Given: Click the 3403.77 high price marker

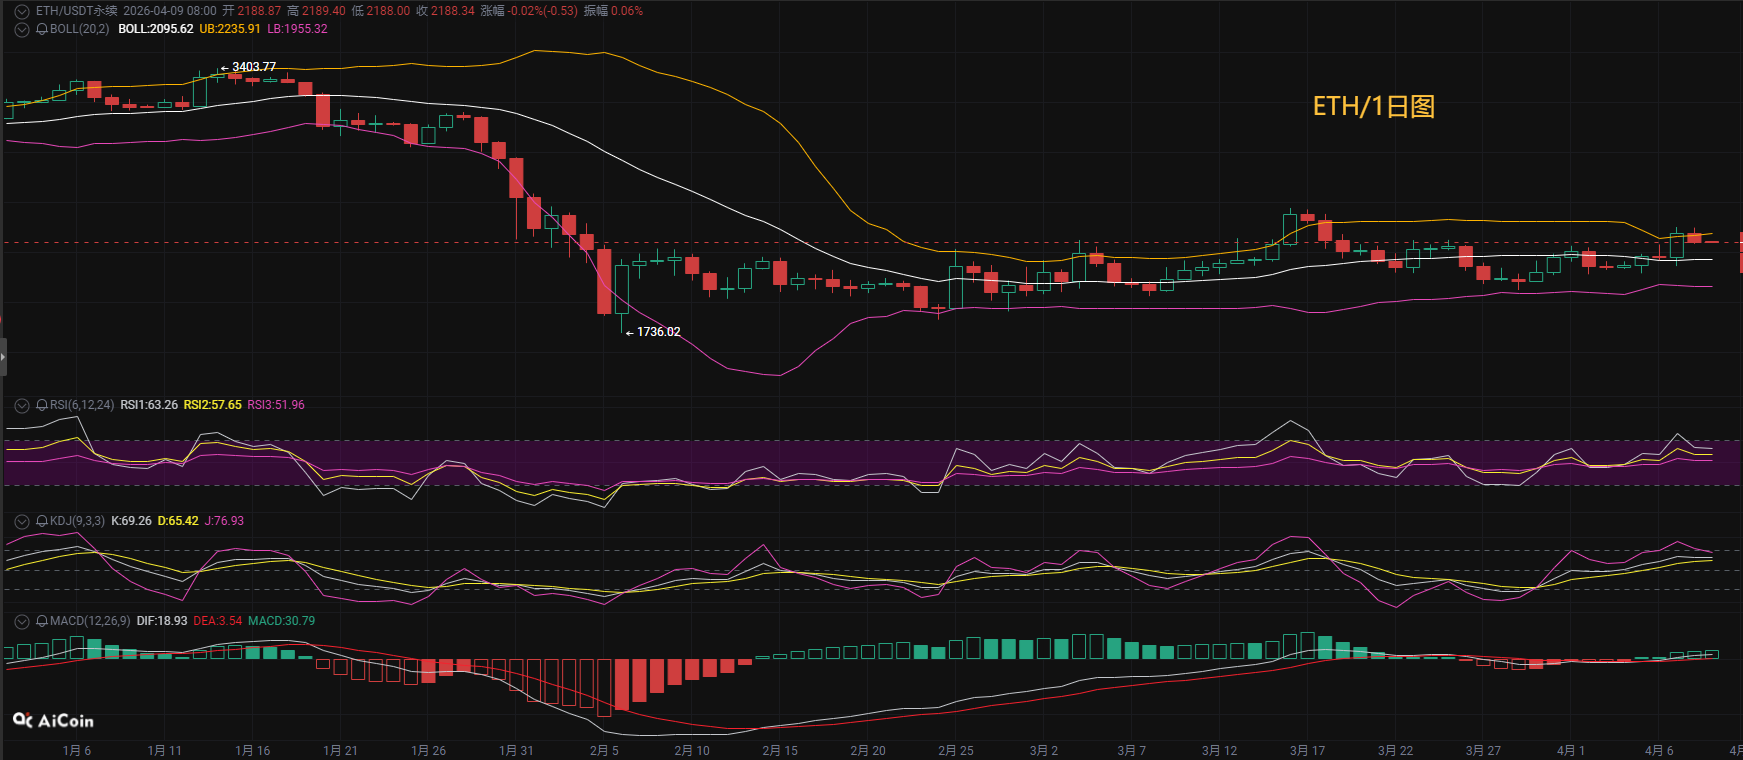Looking at the screenshot, I should pyautogui.click(x=253, y=67).
